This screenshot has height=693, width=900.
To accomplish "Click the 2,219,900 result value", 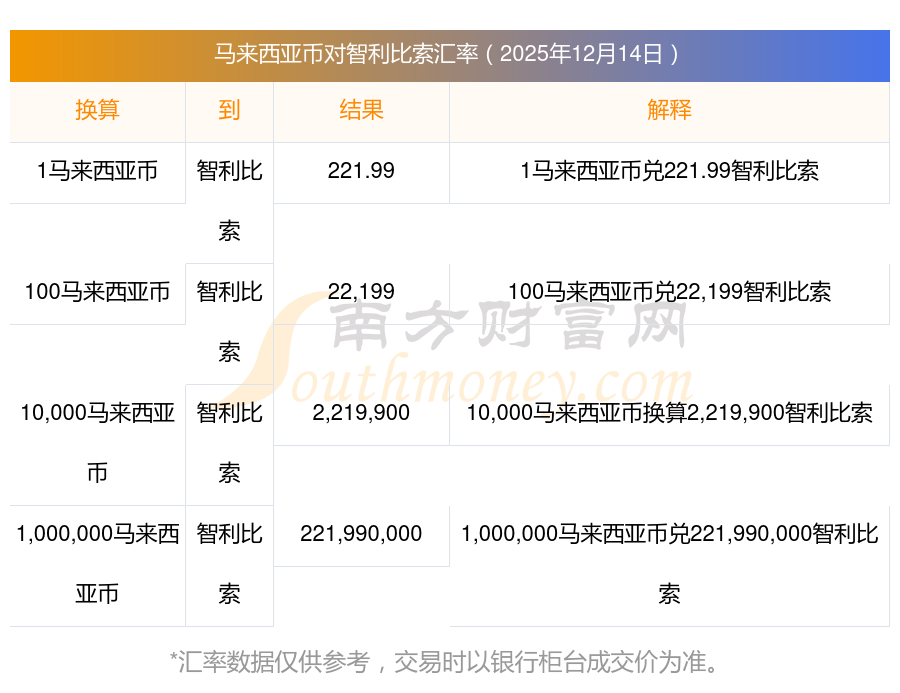I will click(361, 413).
